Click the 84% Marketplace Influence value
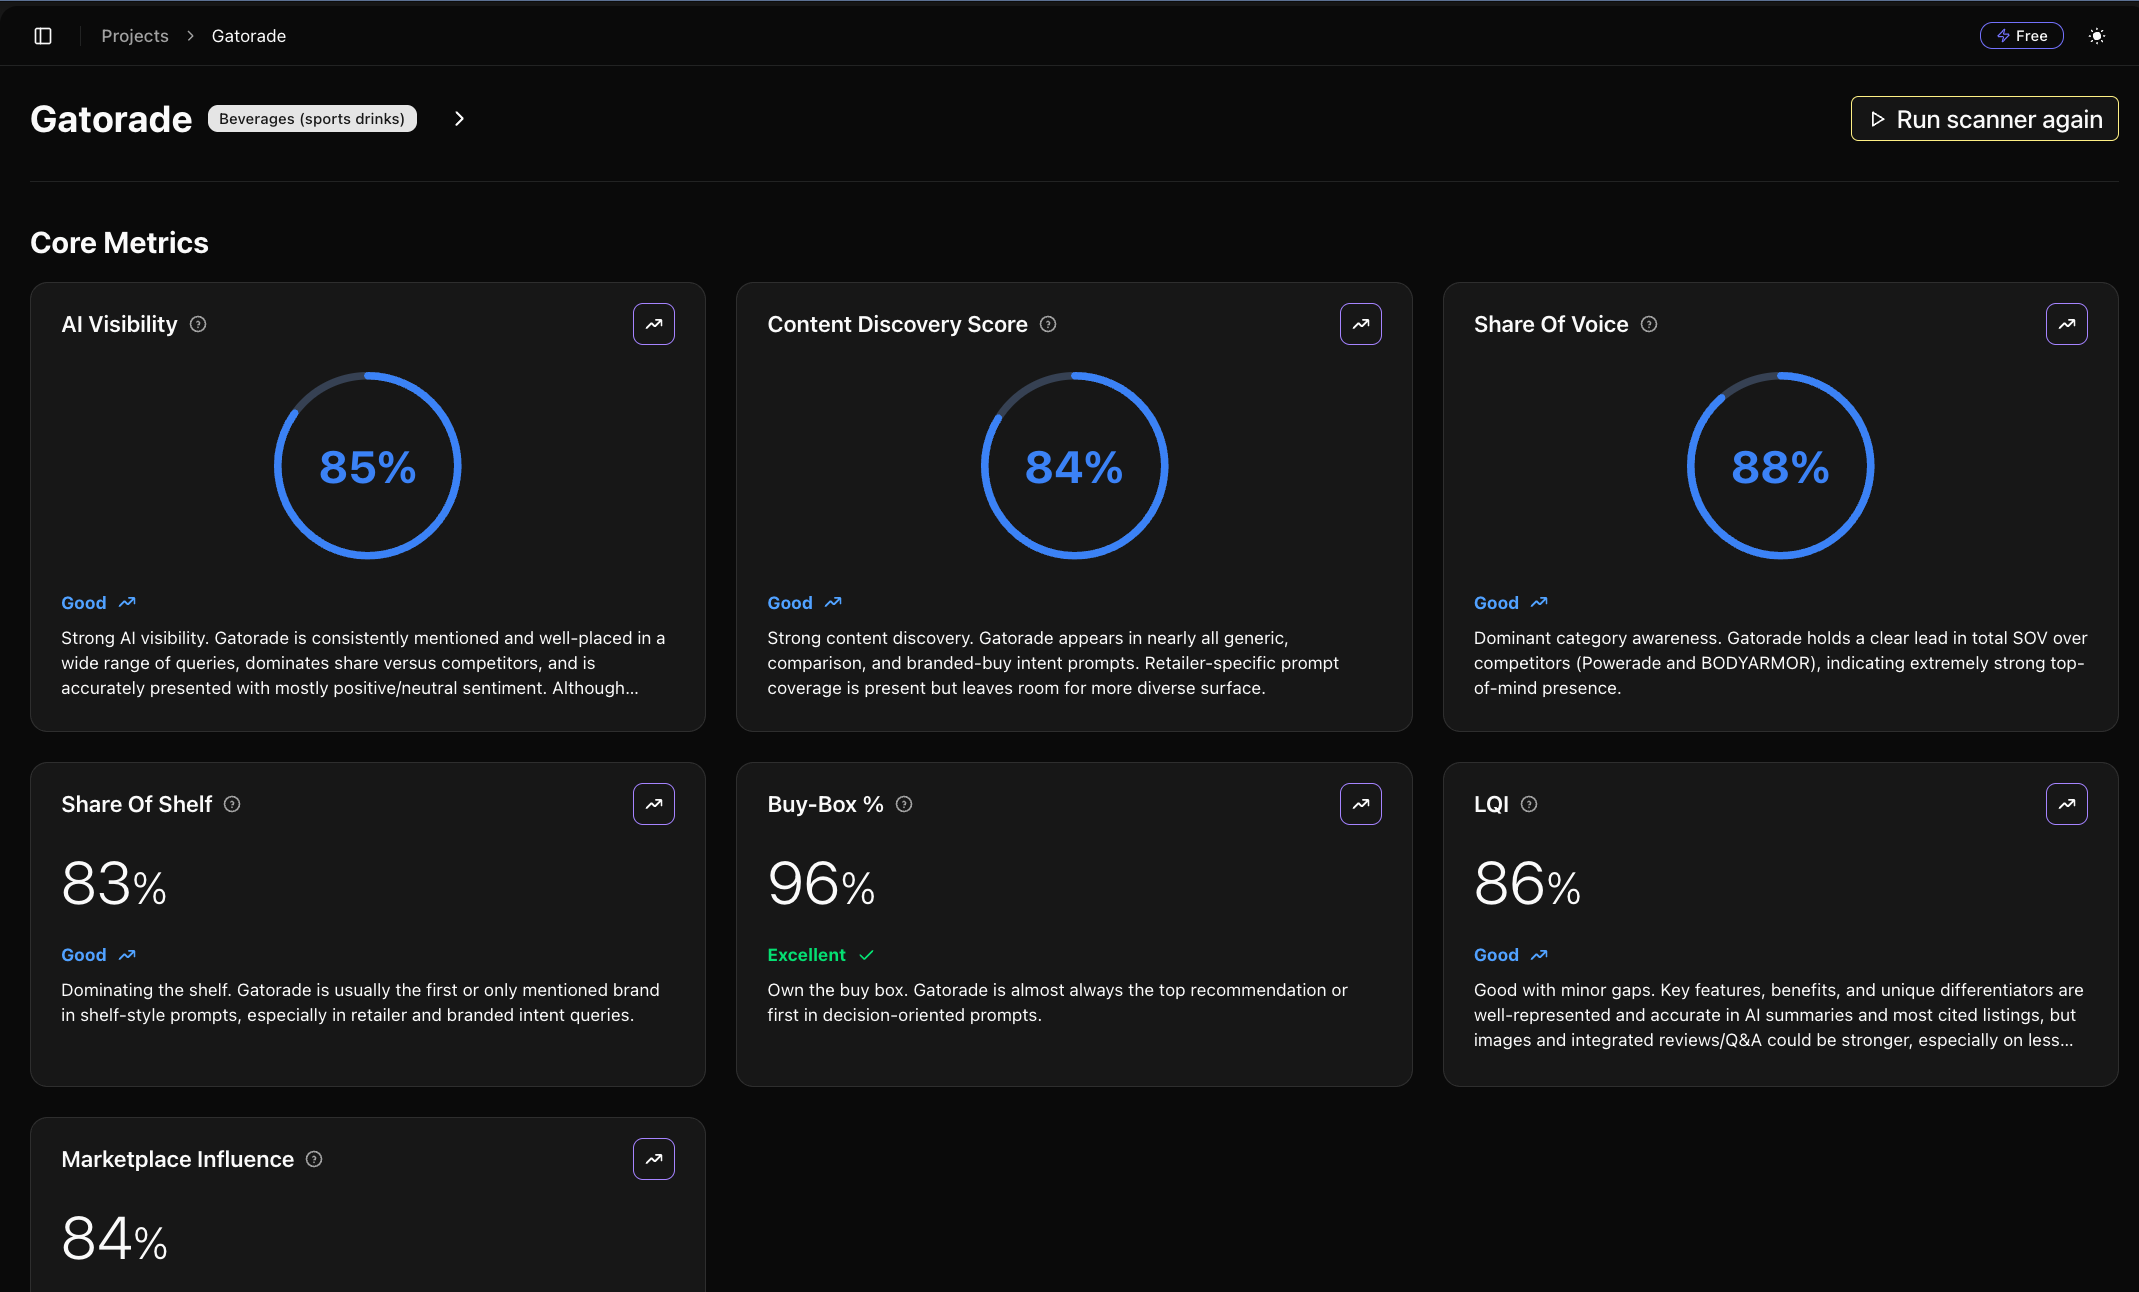This screenshot has width=2139, height=1292. pos(114,1239)
